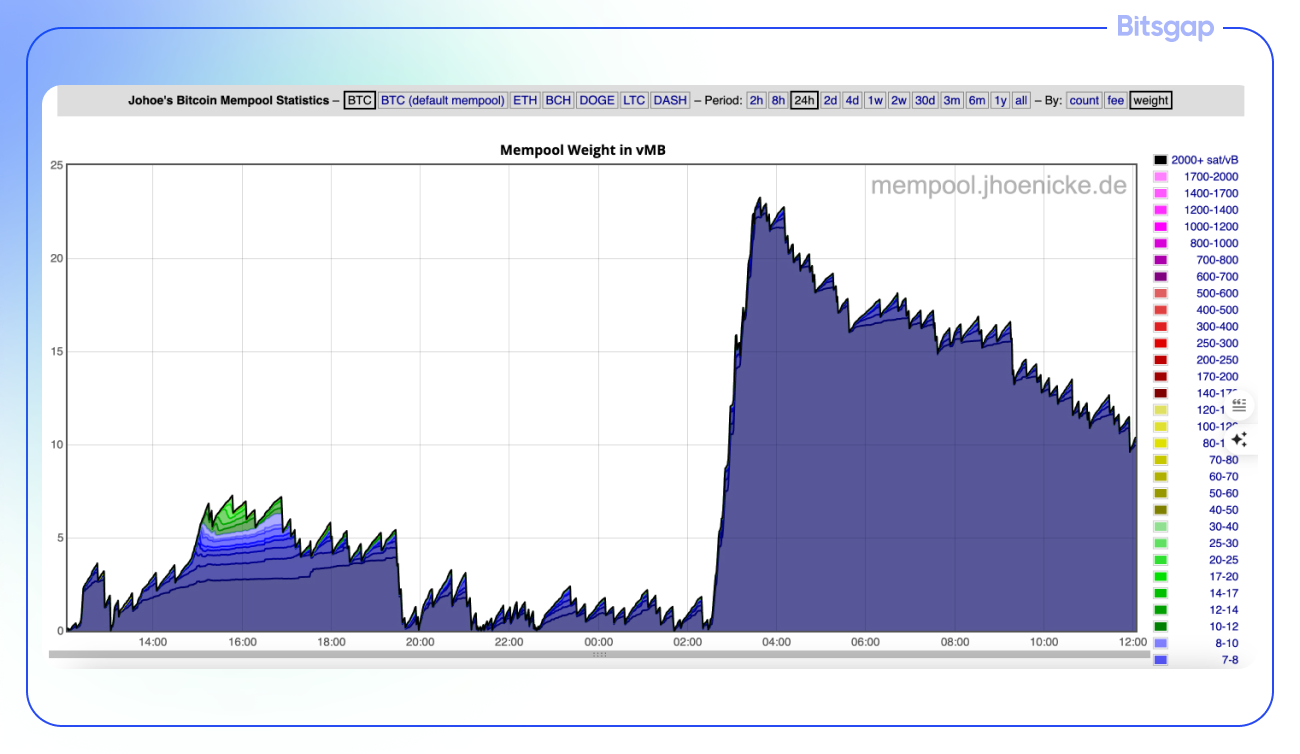Set period to 2w

(899, 100)
